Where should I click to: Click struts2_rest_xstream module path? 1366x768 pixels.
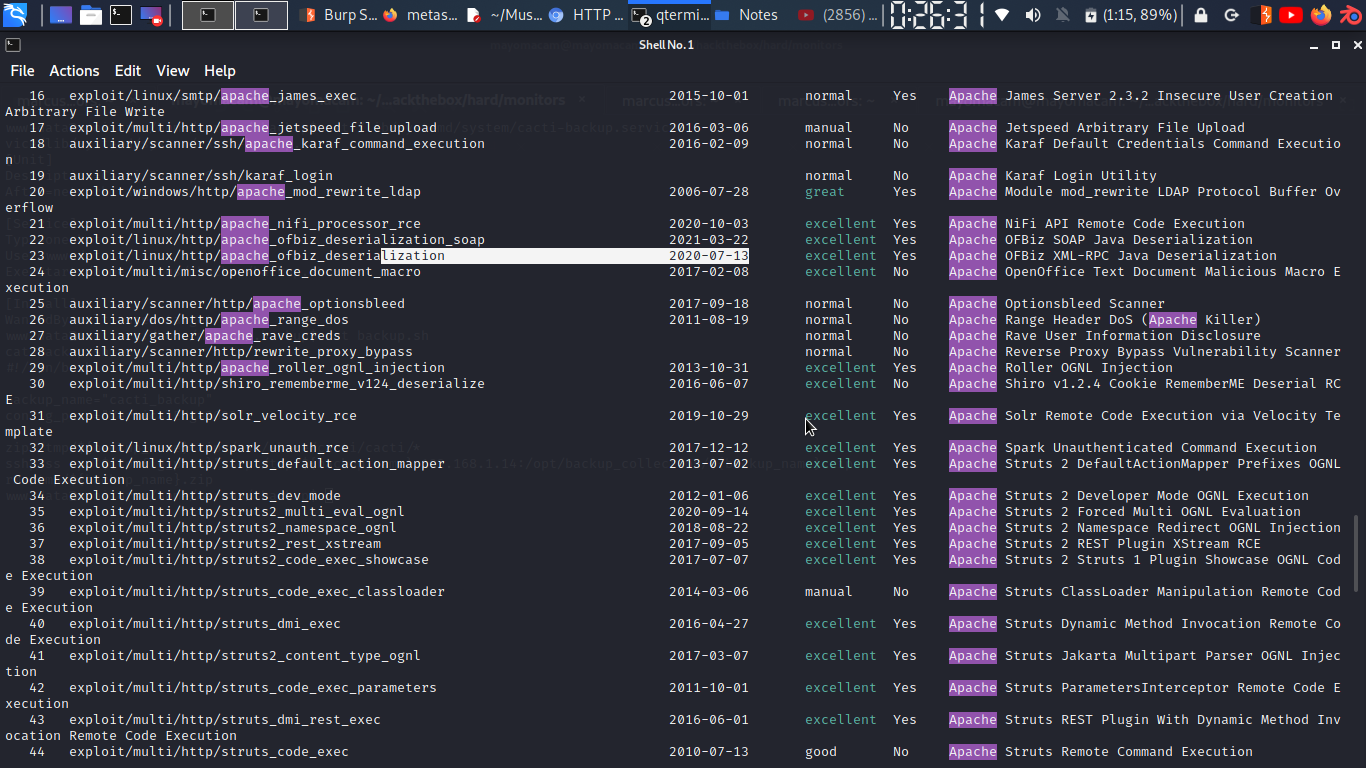click(225, 544)
